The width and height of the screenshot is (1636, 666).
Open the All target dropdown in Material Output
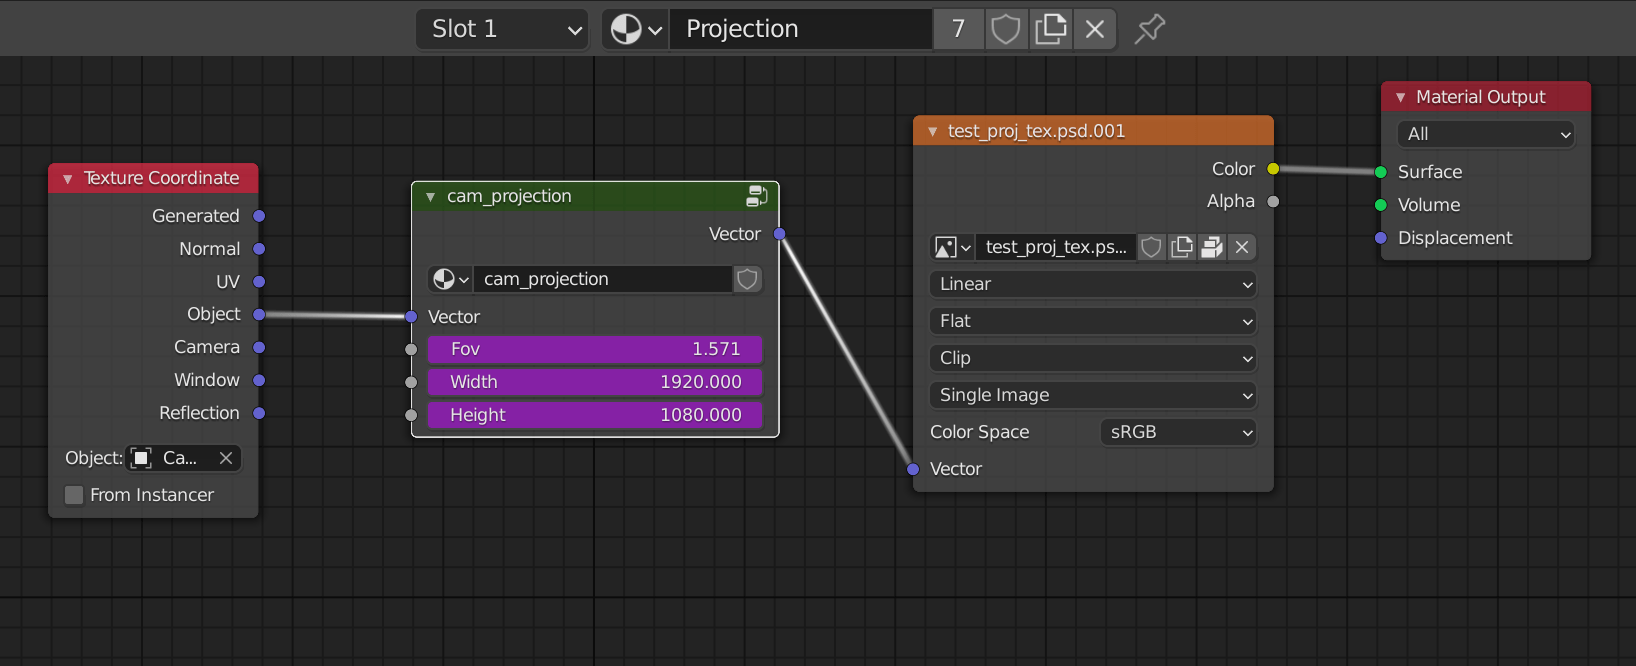1486,134
